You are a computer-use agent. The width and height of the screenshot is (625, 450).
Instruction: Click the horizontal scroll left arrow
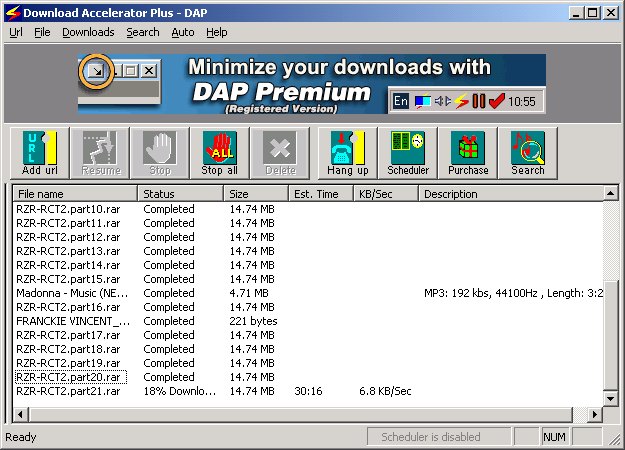tap(20, 415)
